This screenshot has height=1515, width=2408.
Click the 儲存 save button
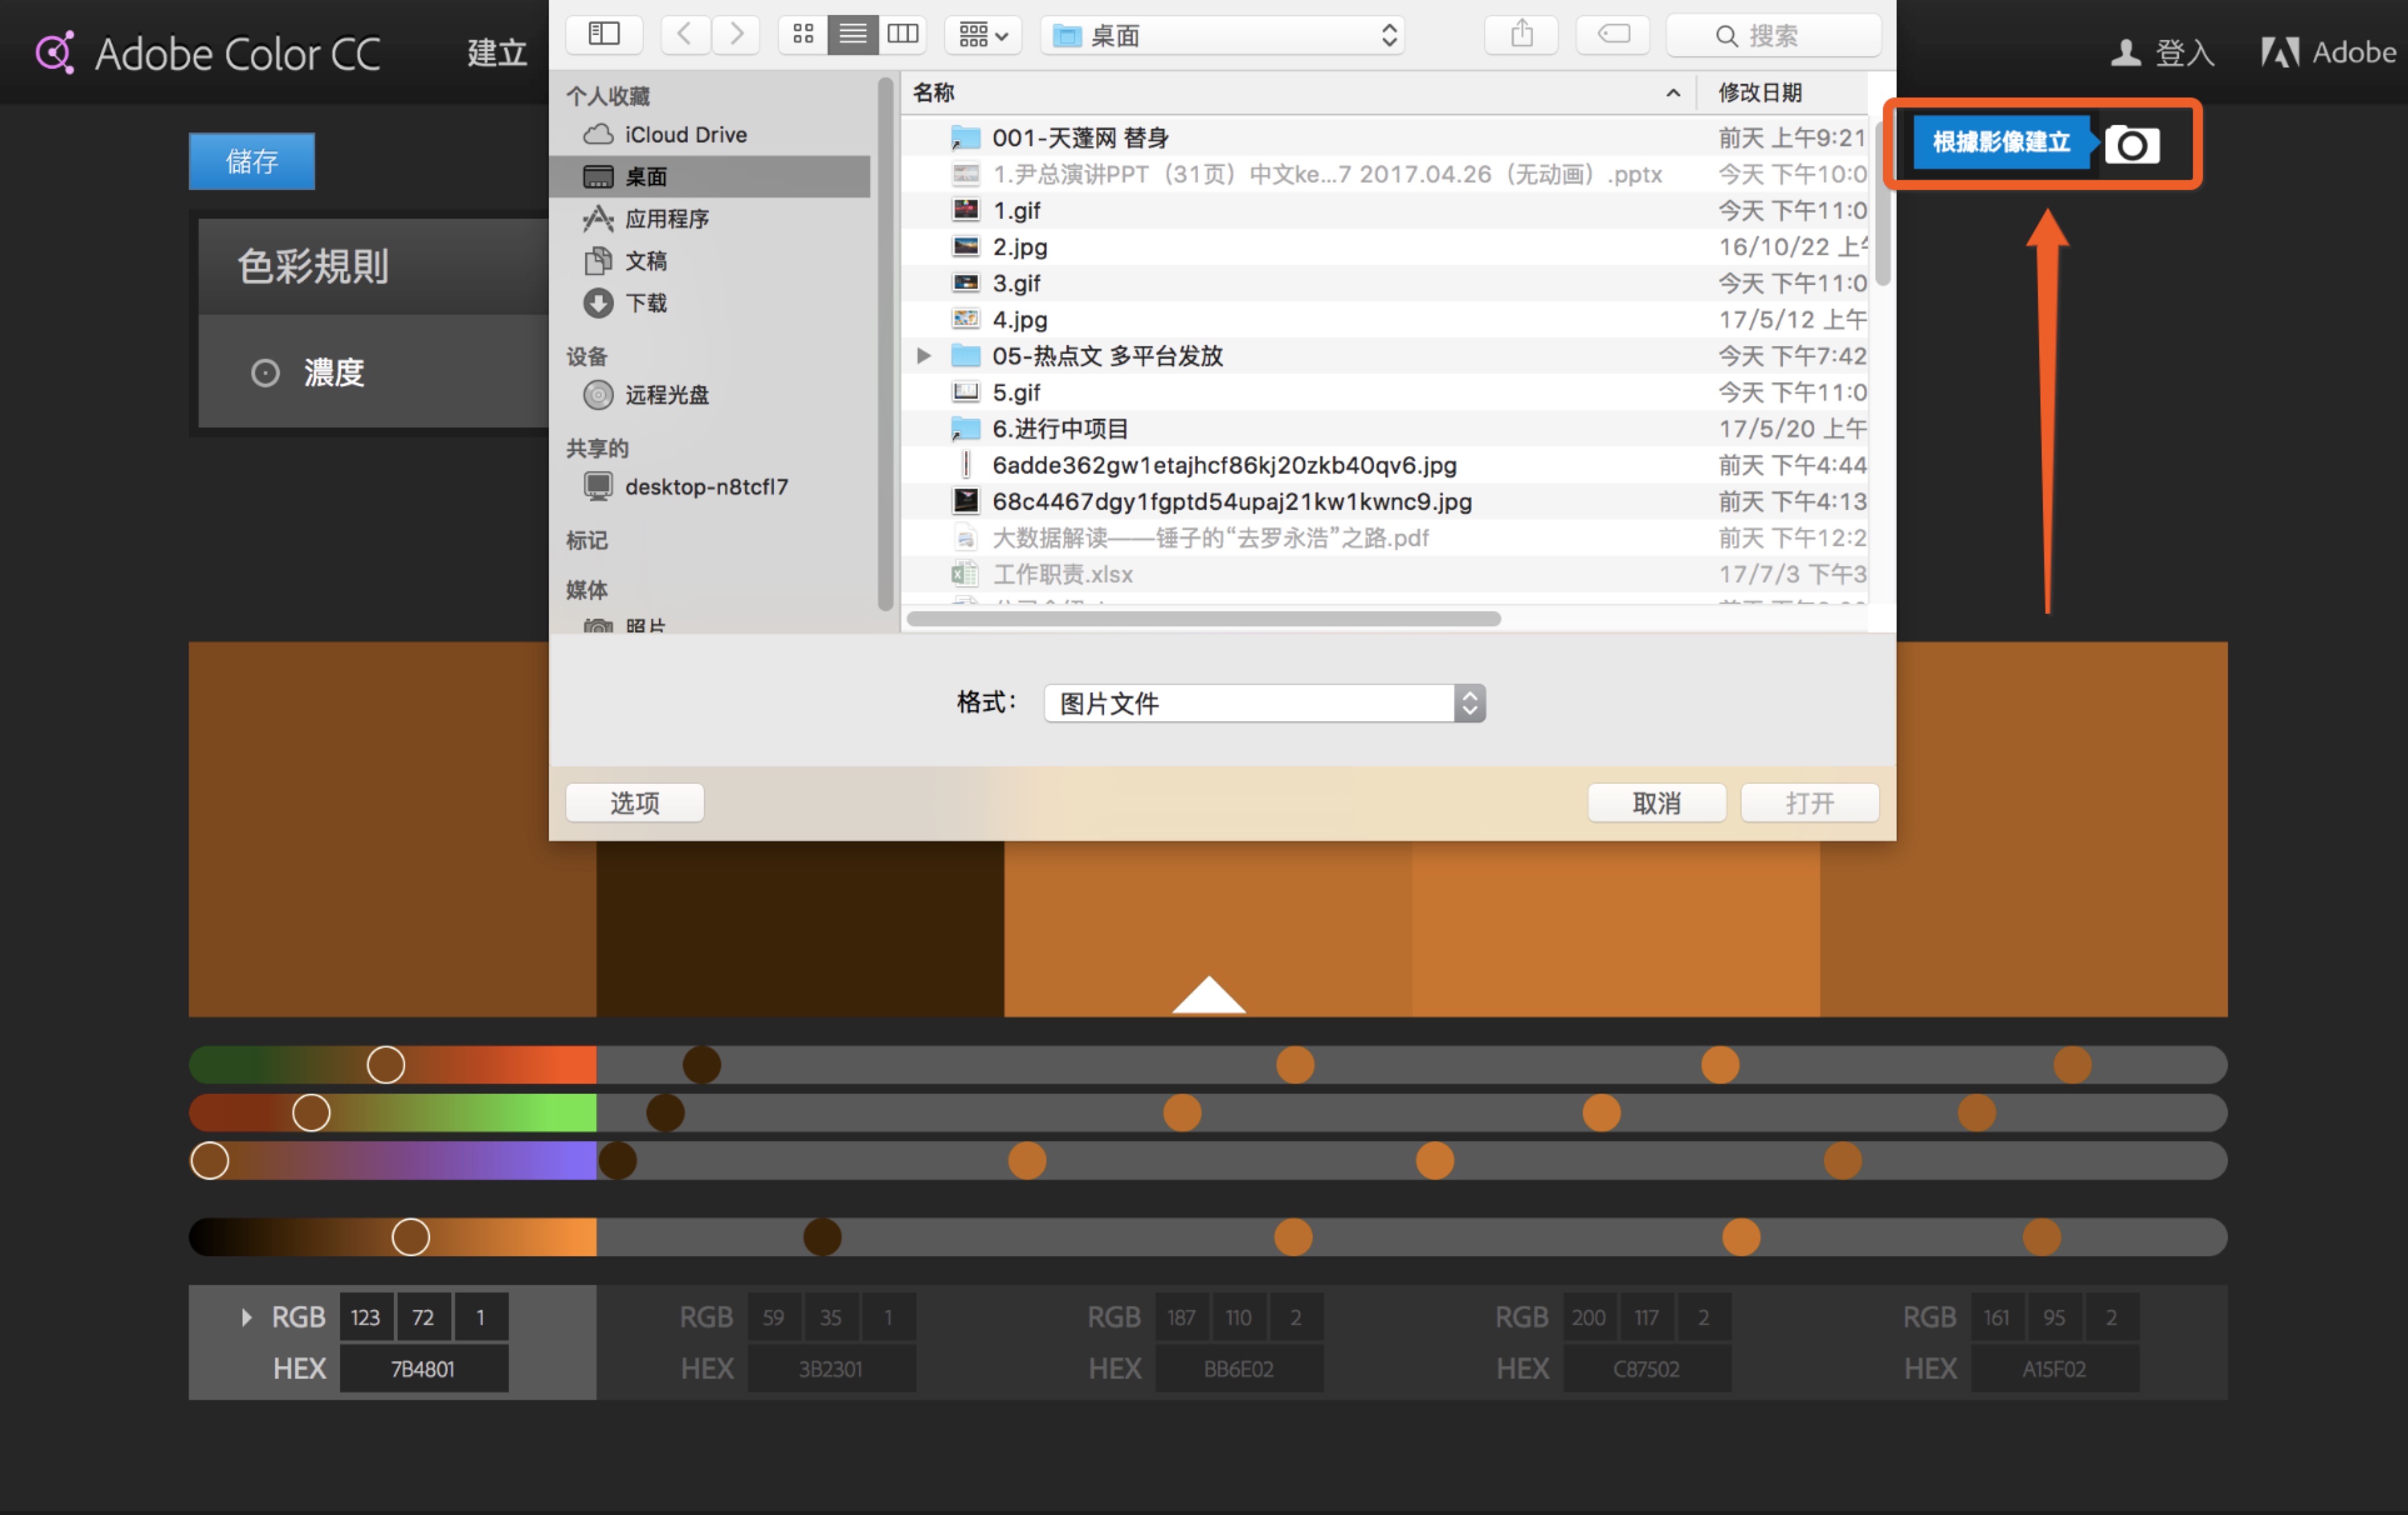coord(251,161)
